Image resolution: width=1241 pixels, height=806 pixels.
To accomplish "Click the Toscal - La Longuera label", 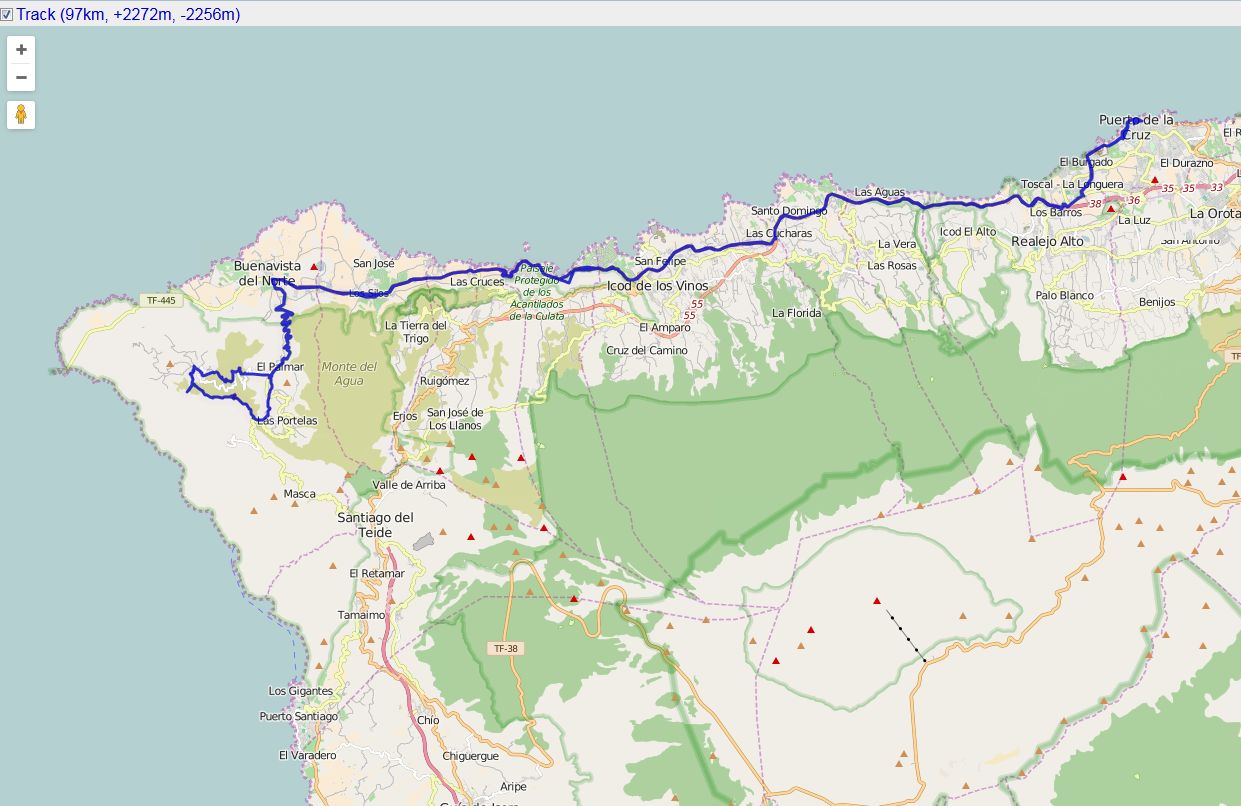I will click(1072, 184).
